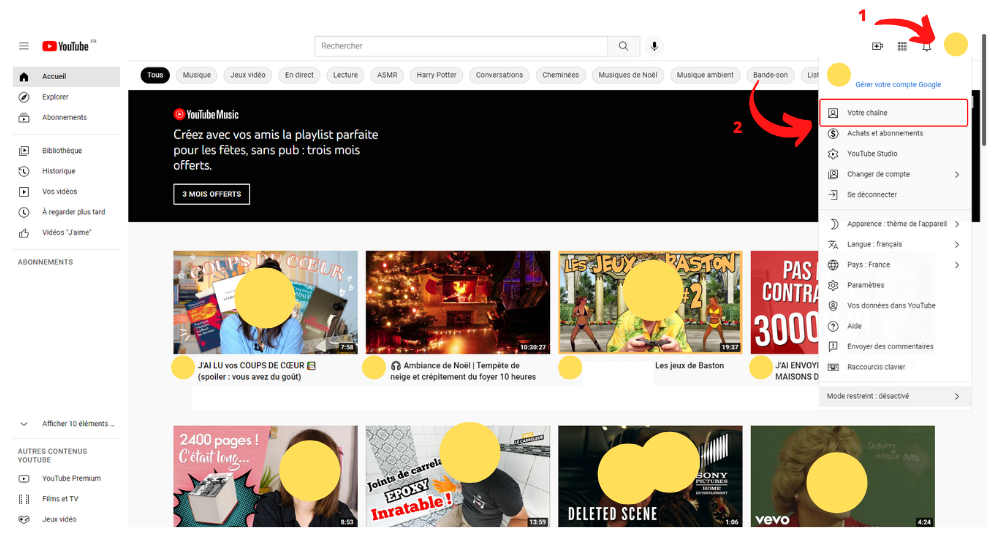
Task: Open the hamburger guide menu
Action: pyautogui.click(x=24, y=46)
